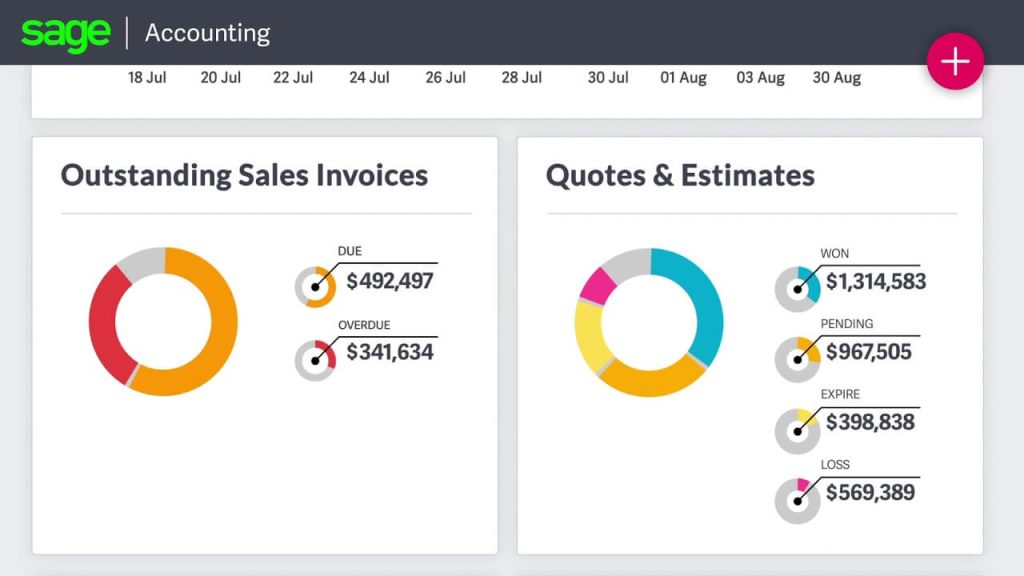Click the 24 Jul axis date
The image size is (1024, 576).
tap(369, 78)
